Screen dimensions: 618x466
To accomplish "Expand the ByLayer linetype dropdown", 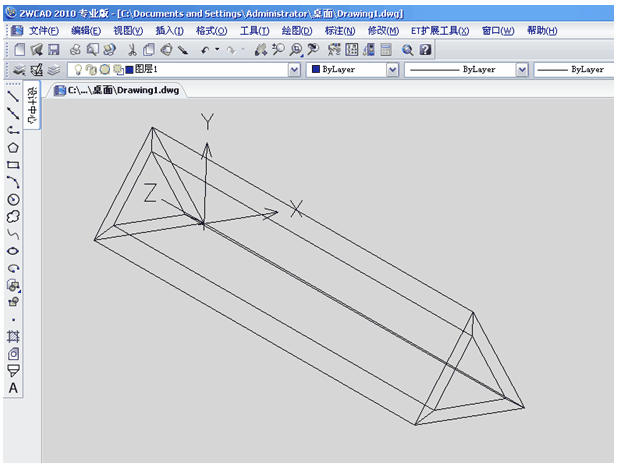I will point(521,70).
